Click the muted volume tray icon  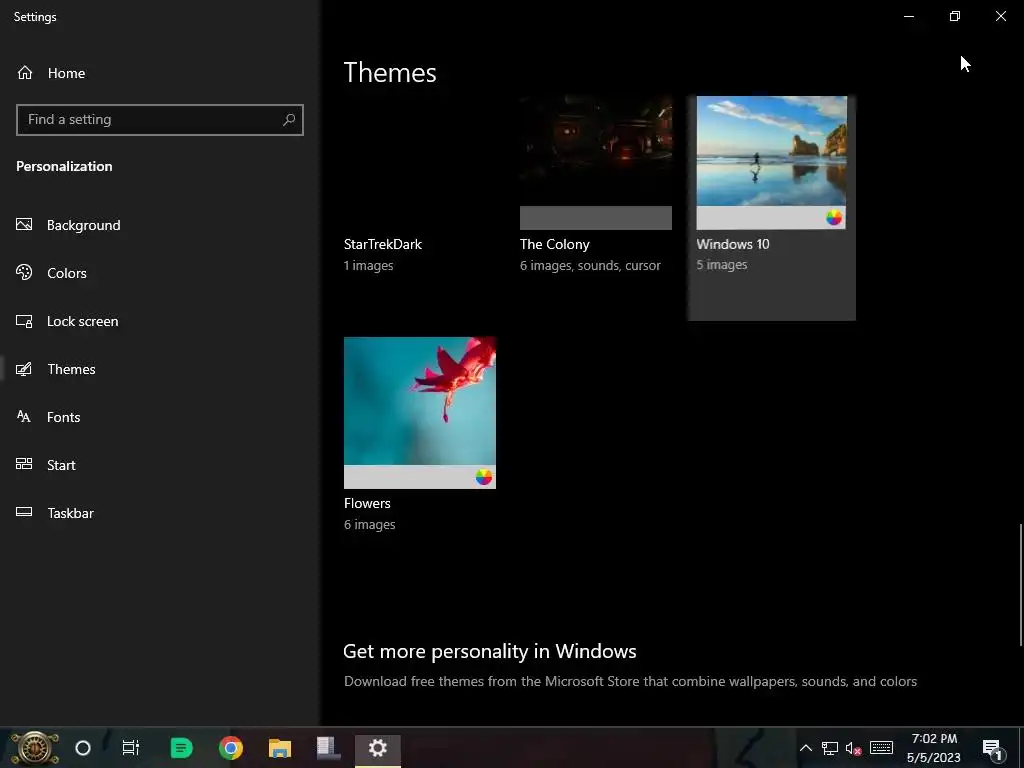854,749
